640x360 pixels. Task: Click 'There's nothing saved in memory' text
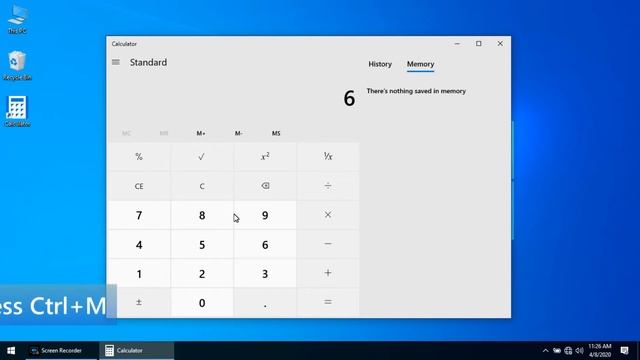click(x=416, y=91)
